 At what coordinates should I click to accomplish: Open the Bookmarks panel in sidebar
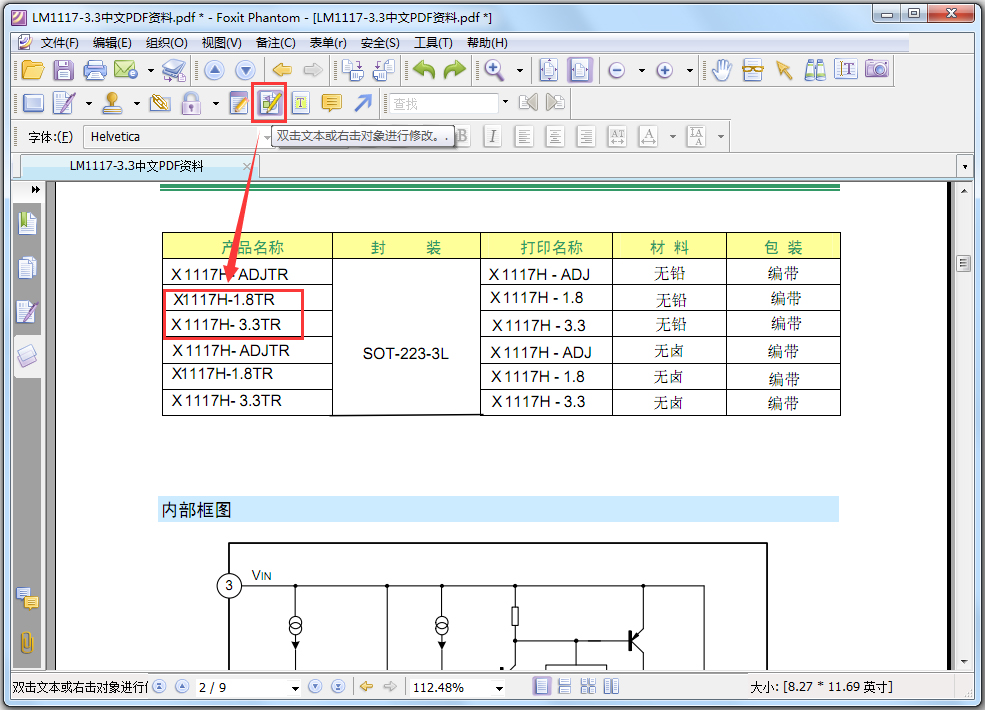27,223
